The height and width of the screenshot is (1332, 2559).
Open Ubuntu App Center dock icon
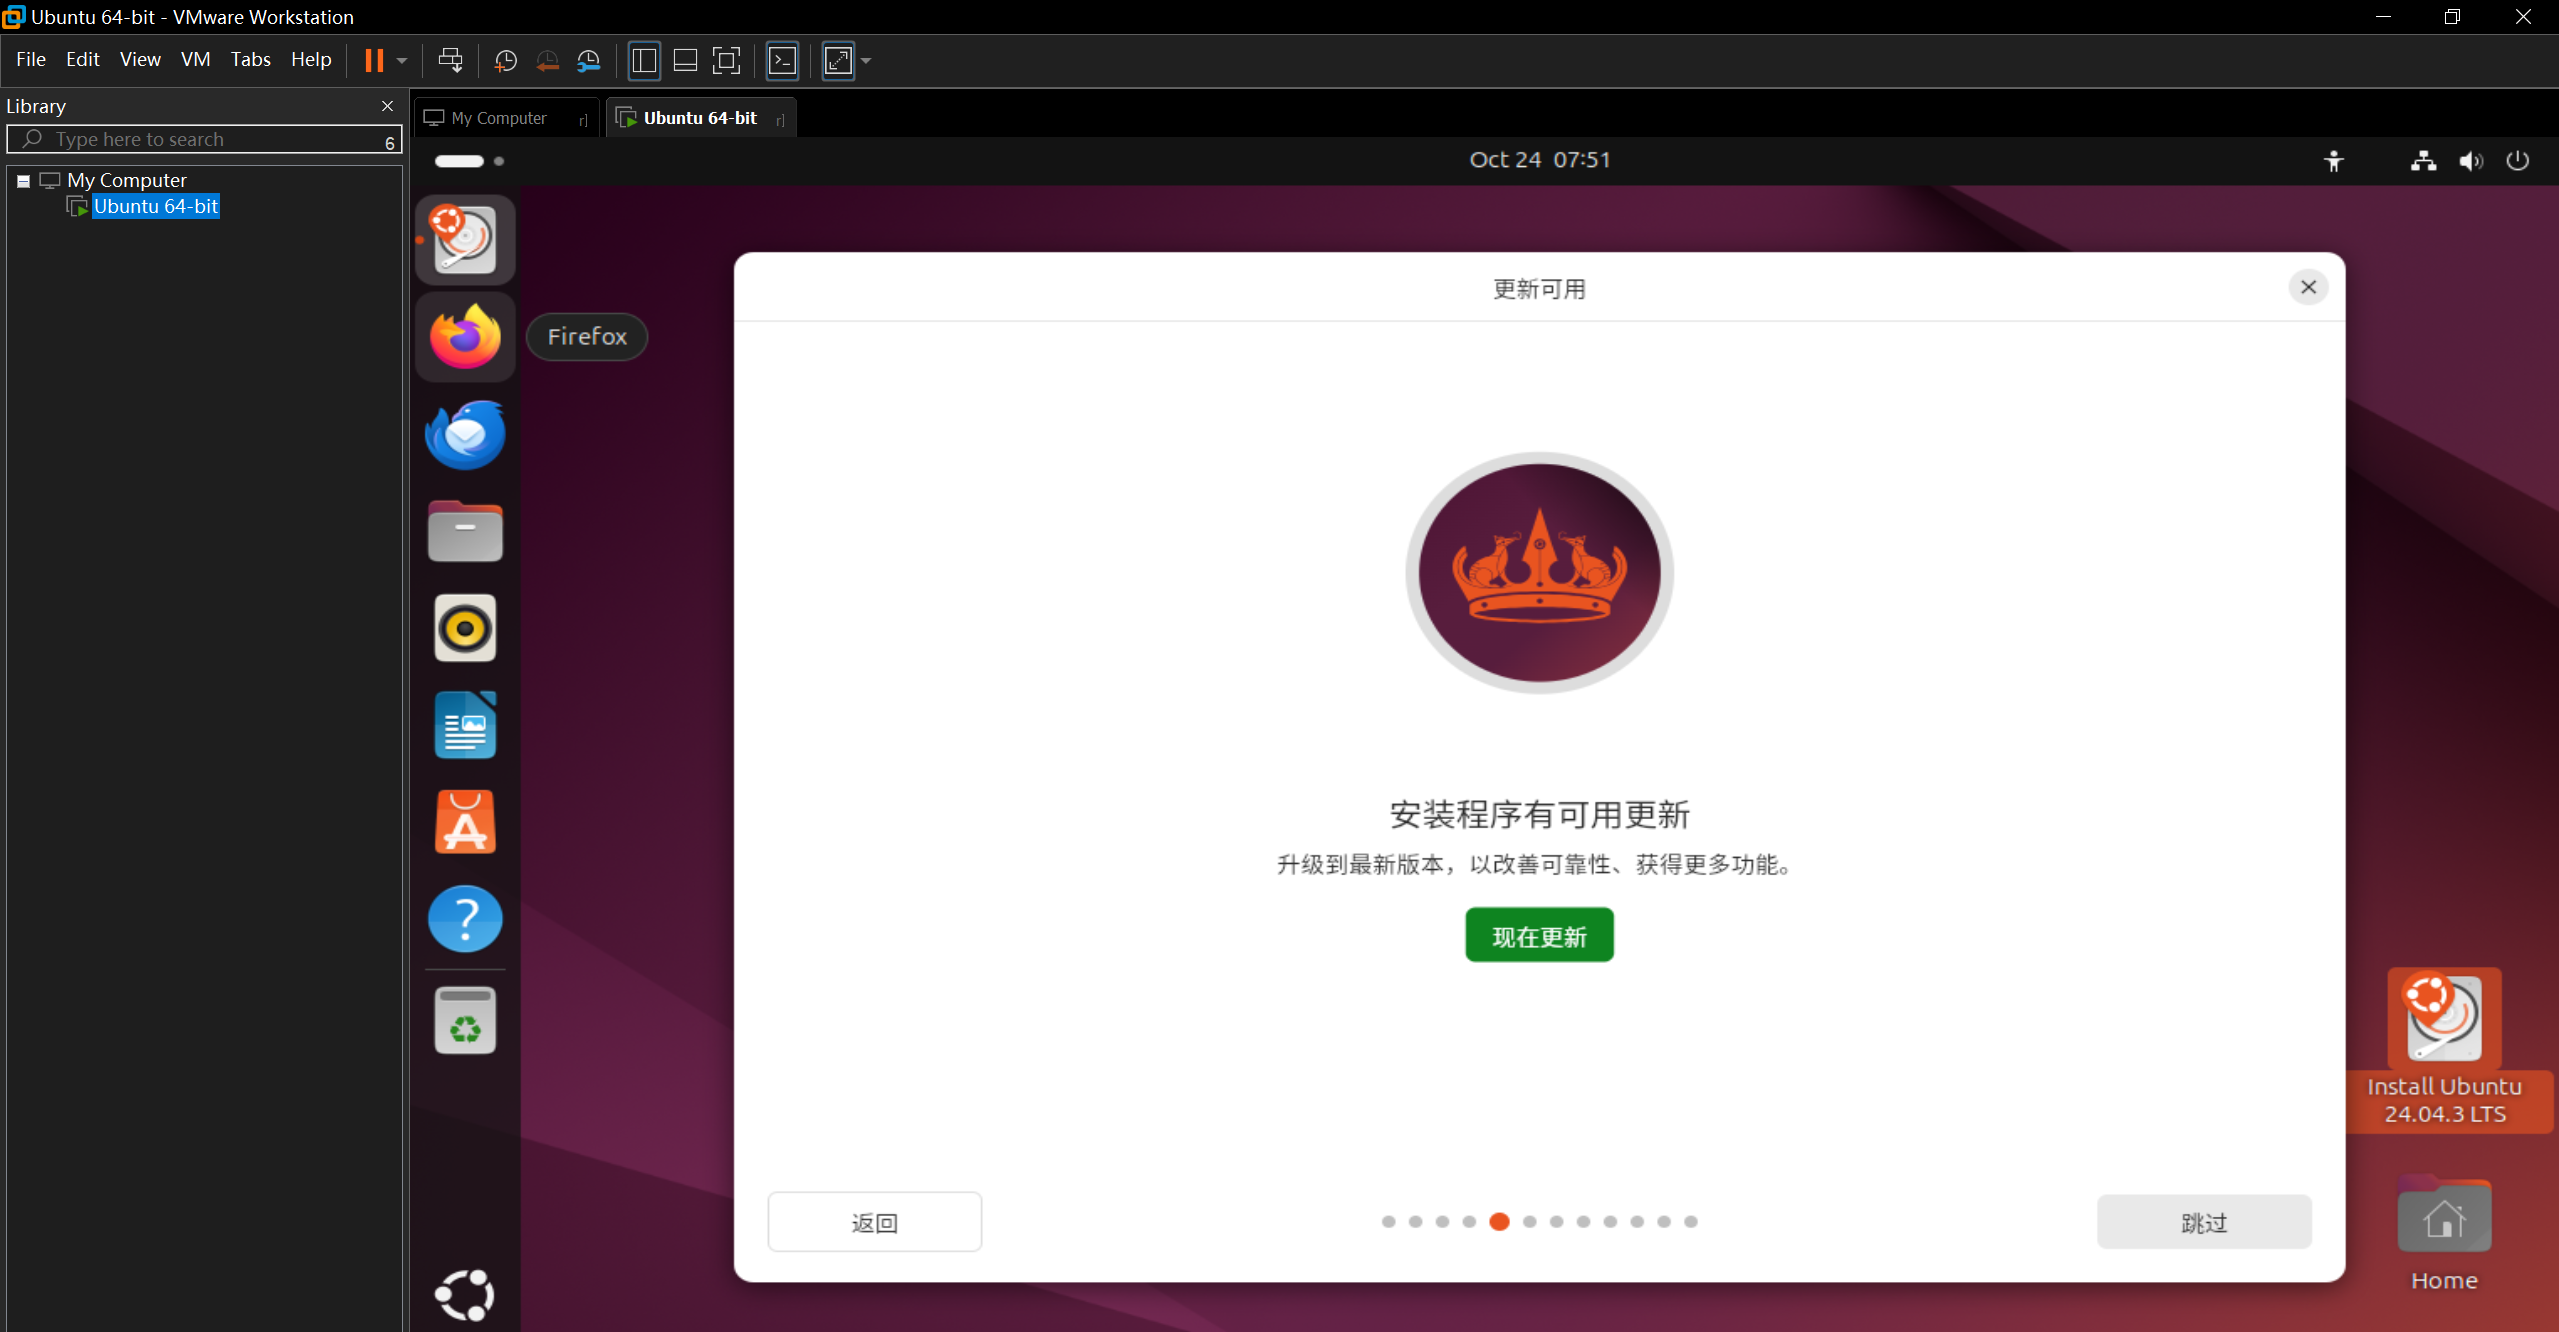[x=465, y=822]
